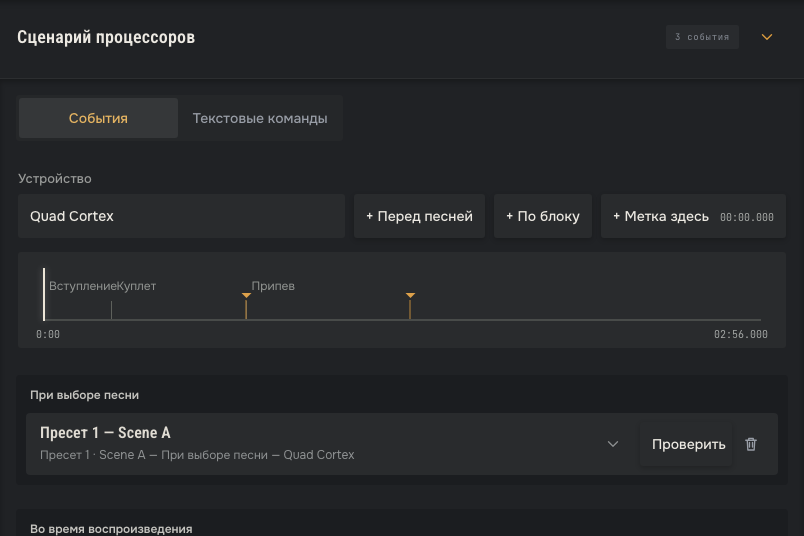Click the 'При выборе песни' section heading

(85, 395)
